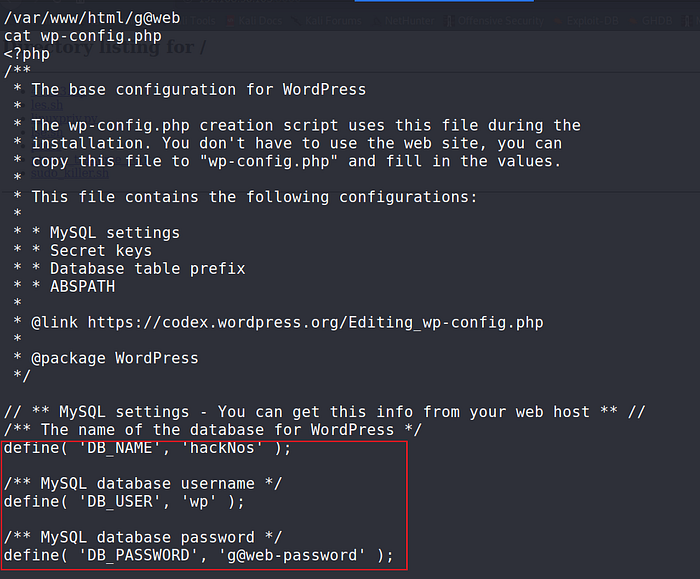
Task: Click 'The base configuration for WordPress' line
Action: [x=198, y=89]
